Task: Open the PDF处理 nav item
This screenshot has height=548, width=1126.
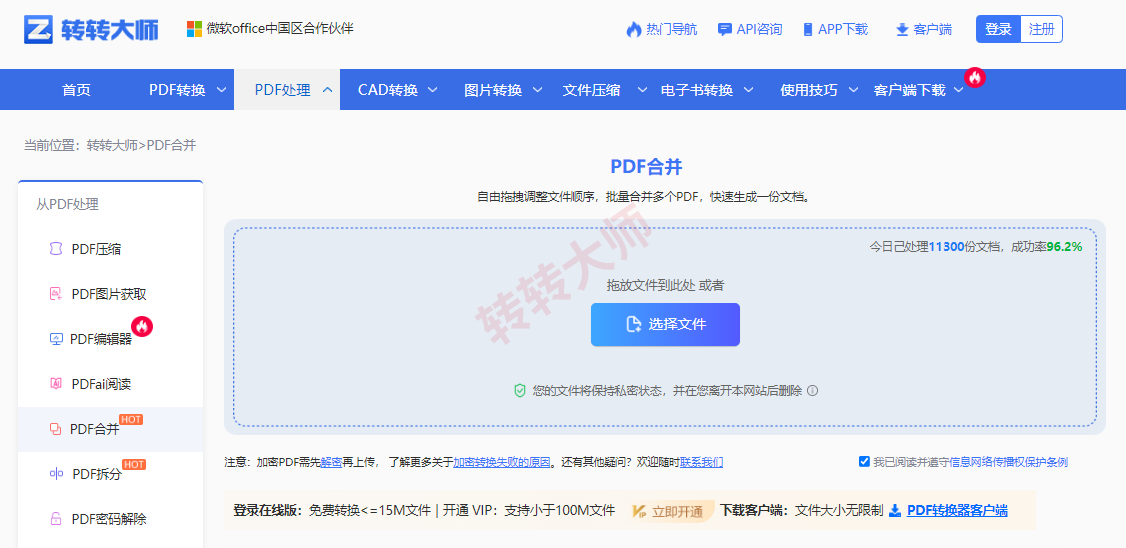Action: (282, 90)
